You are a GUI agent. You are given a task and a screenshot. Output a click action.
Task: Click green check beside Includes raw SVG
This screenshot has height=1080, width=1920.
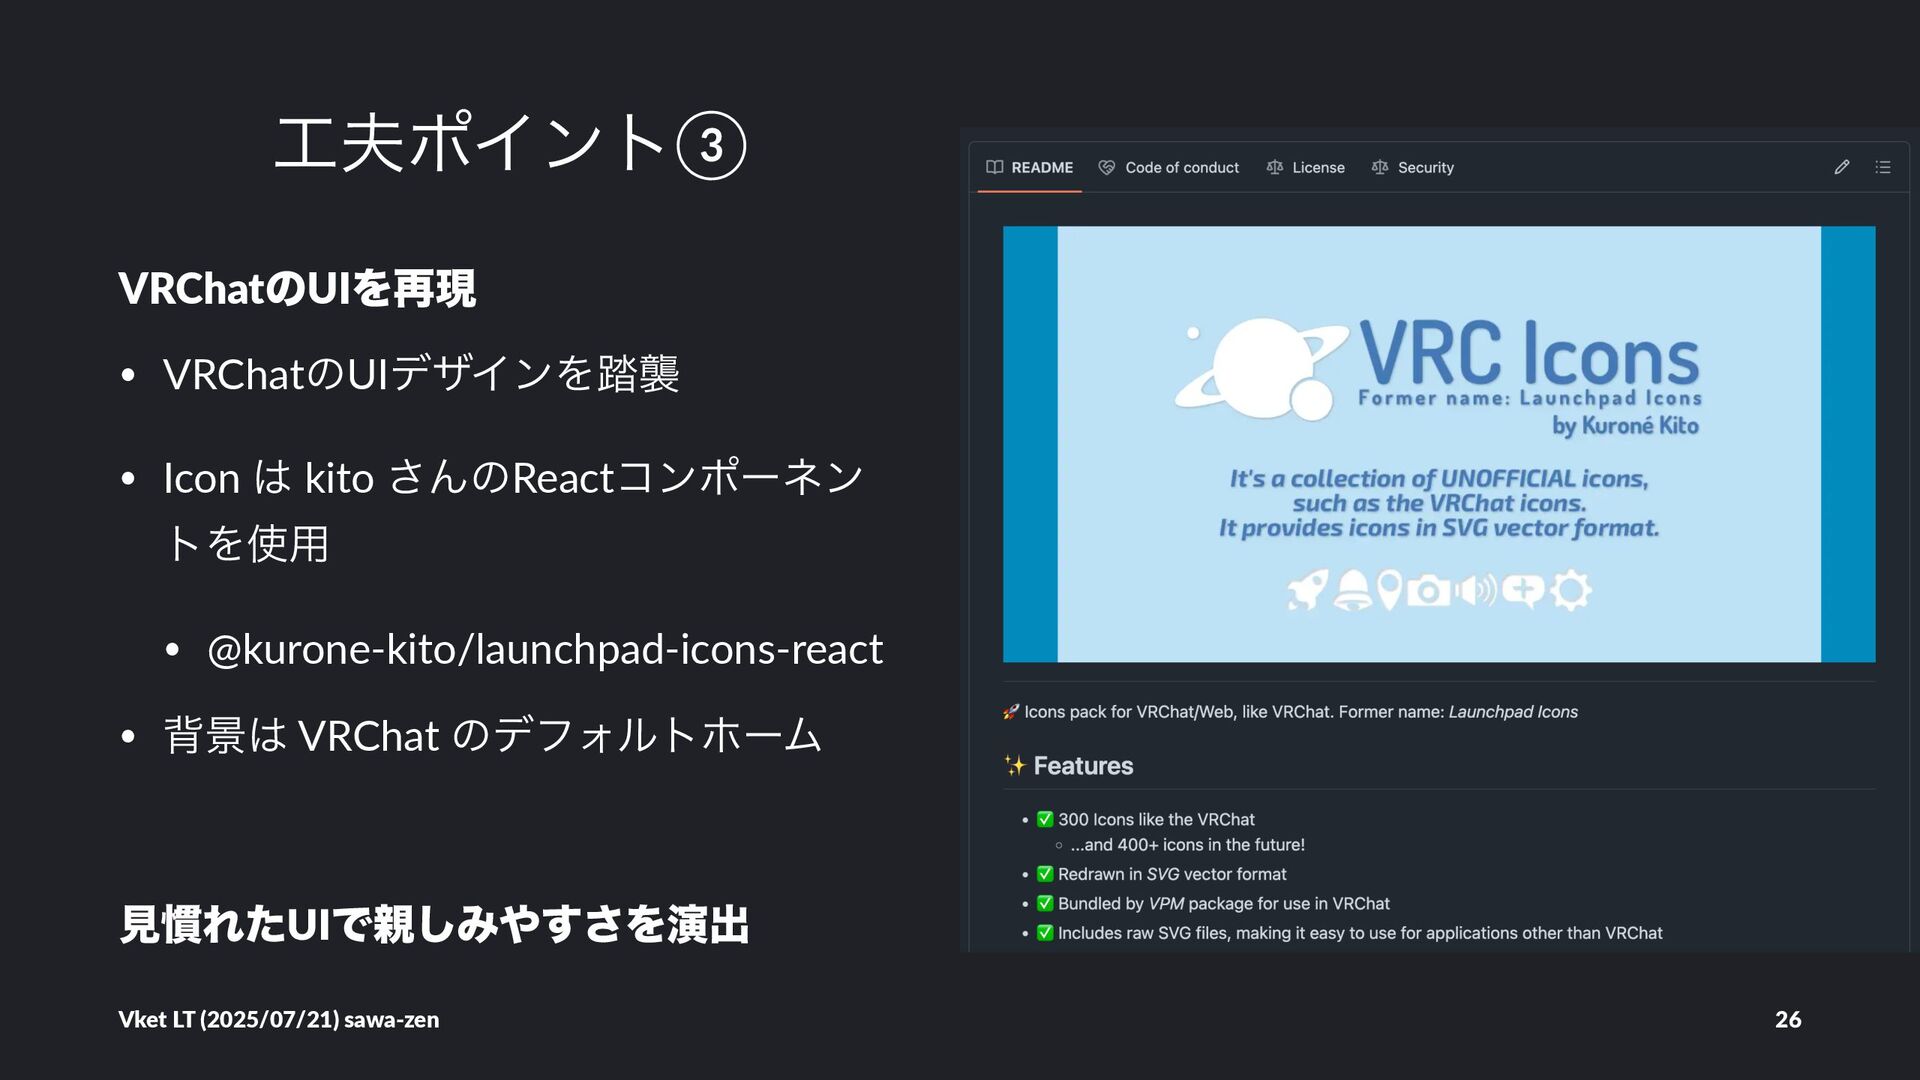[x=1045, y=933]
